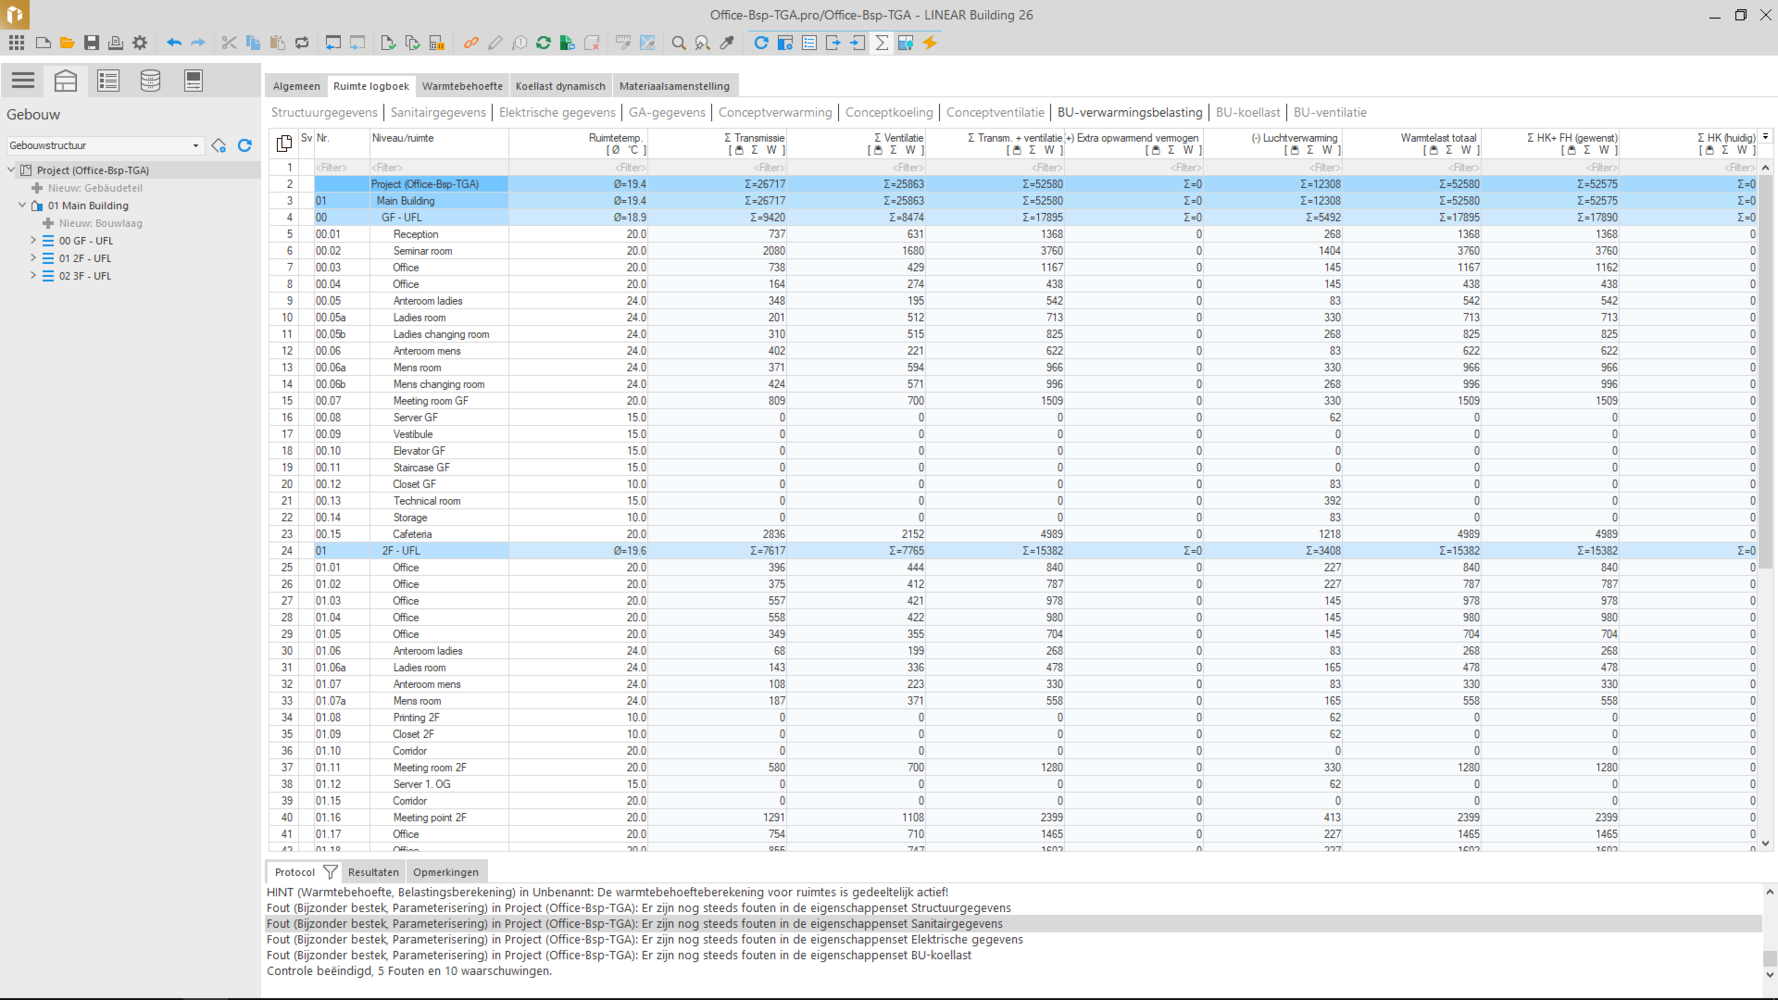
Task: Collapse the 01 Main Building node
Action: [x=22, y=206]
